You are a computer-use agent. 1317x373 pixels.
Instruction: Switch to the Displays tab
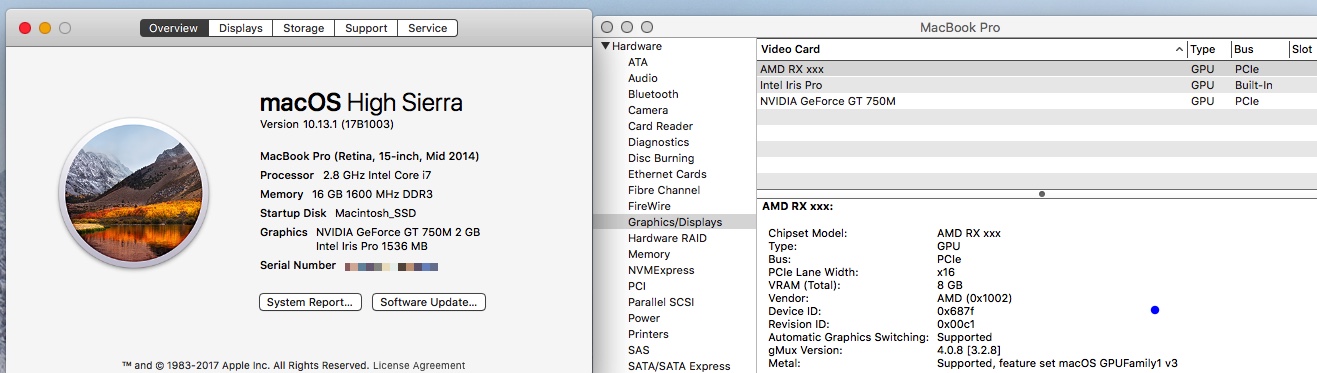point(240,28)
